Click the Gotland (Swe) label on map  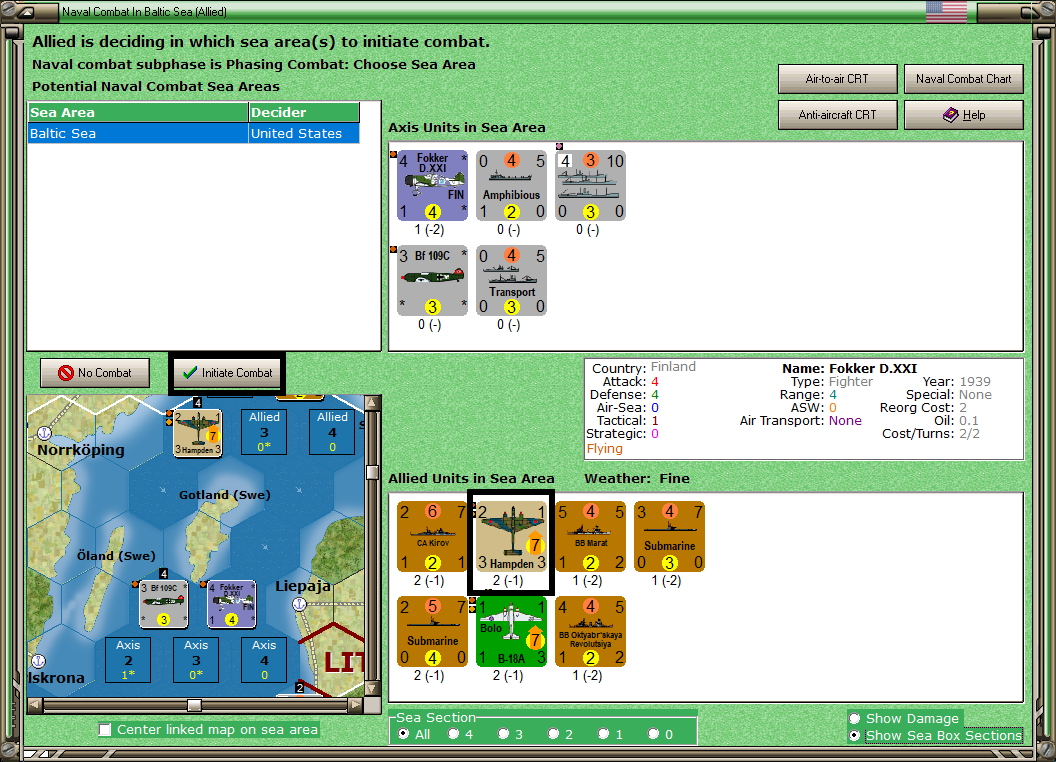(x=224, y=495)
